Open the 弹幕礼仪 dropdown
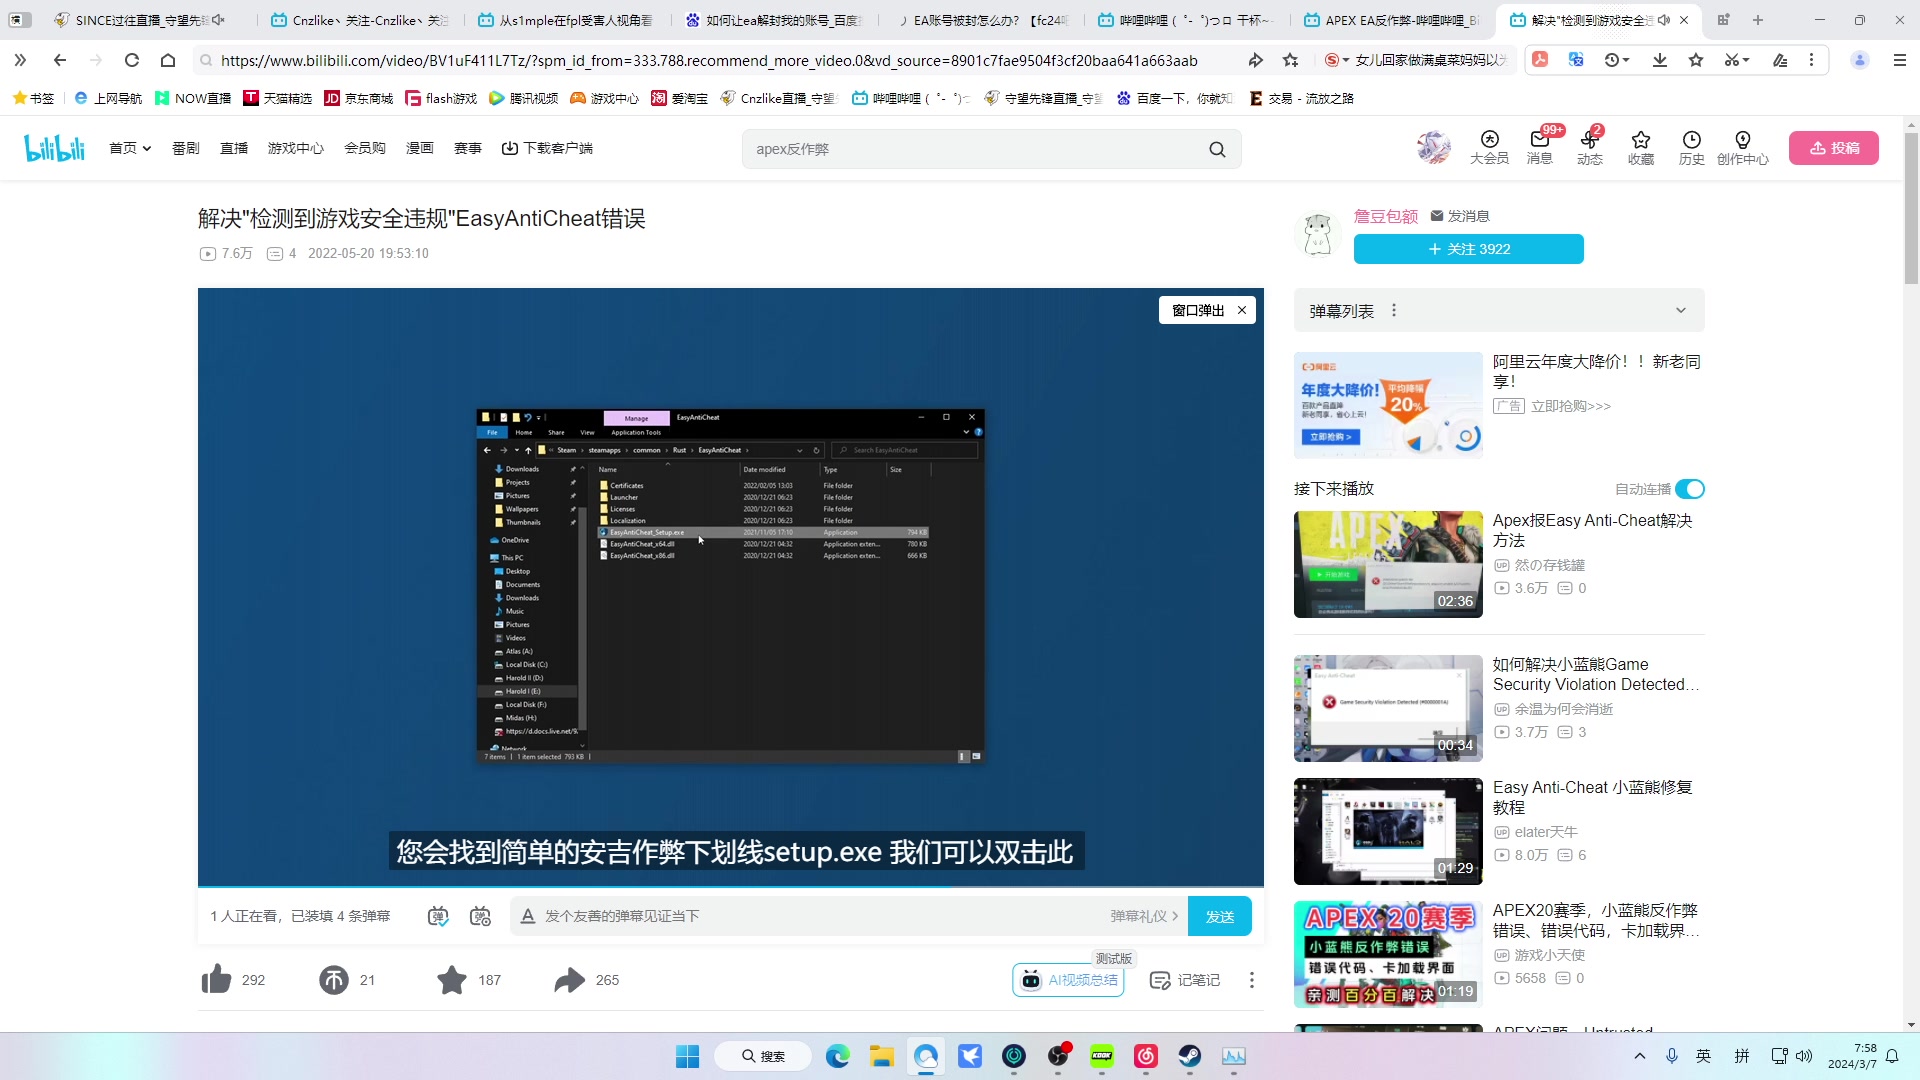This screenshot has width=1920, height=1080. [1143, 916]
